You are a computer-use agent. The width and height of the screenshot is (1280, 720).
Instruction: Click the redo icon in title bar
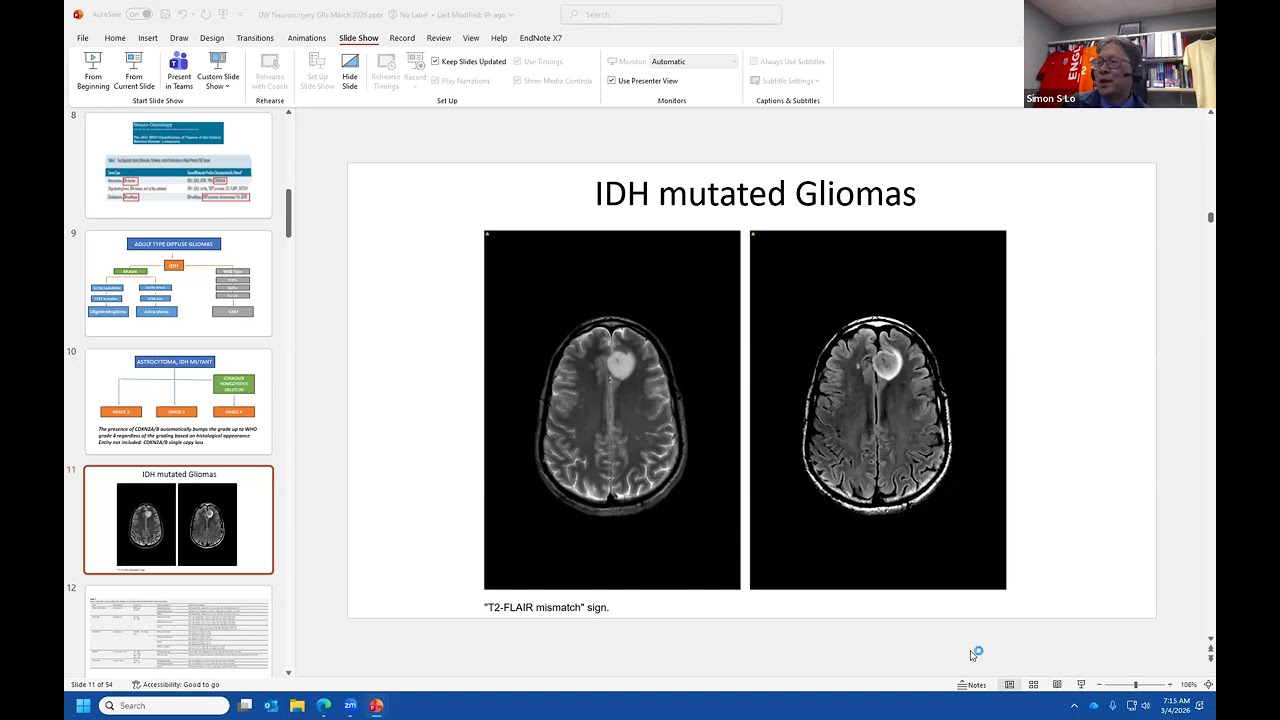(206, 14)
